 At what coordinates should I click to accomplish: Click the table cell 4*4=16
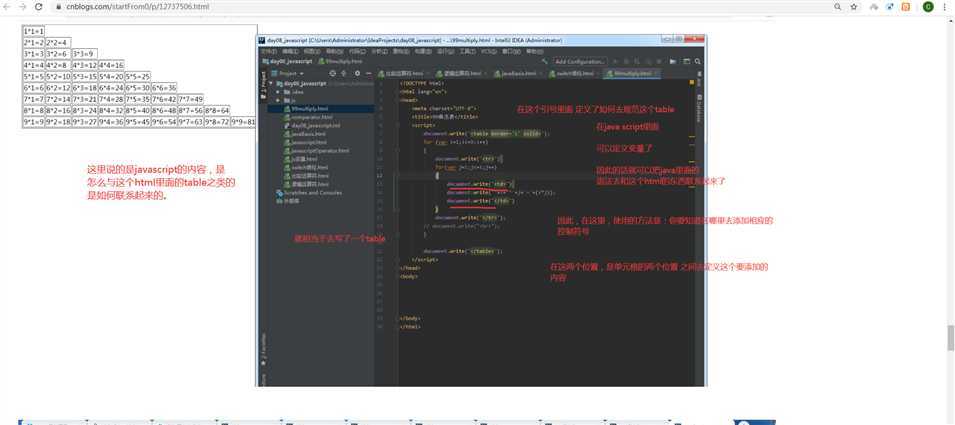[111, 65]
